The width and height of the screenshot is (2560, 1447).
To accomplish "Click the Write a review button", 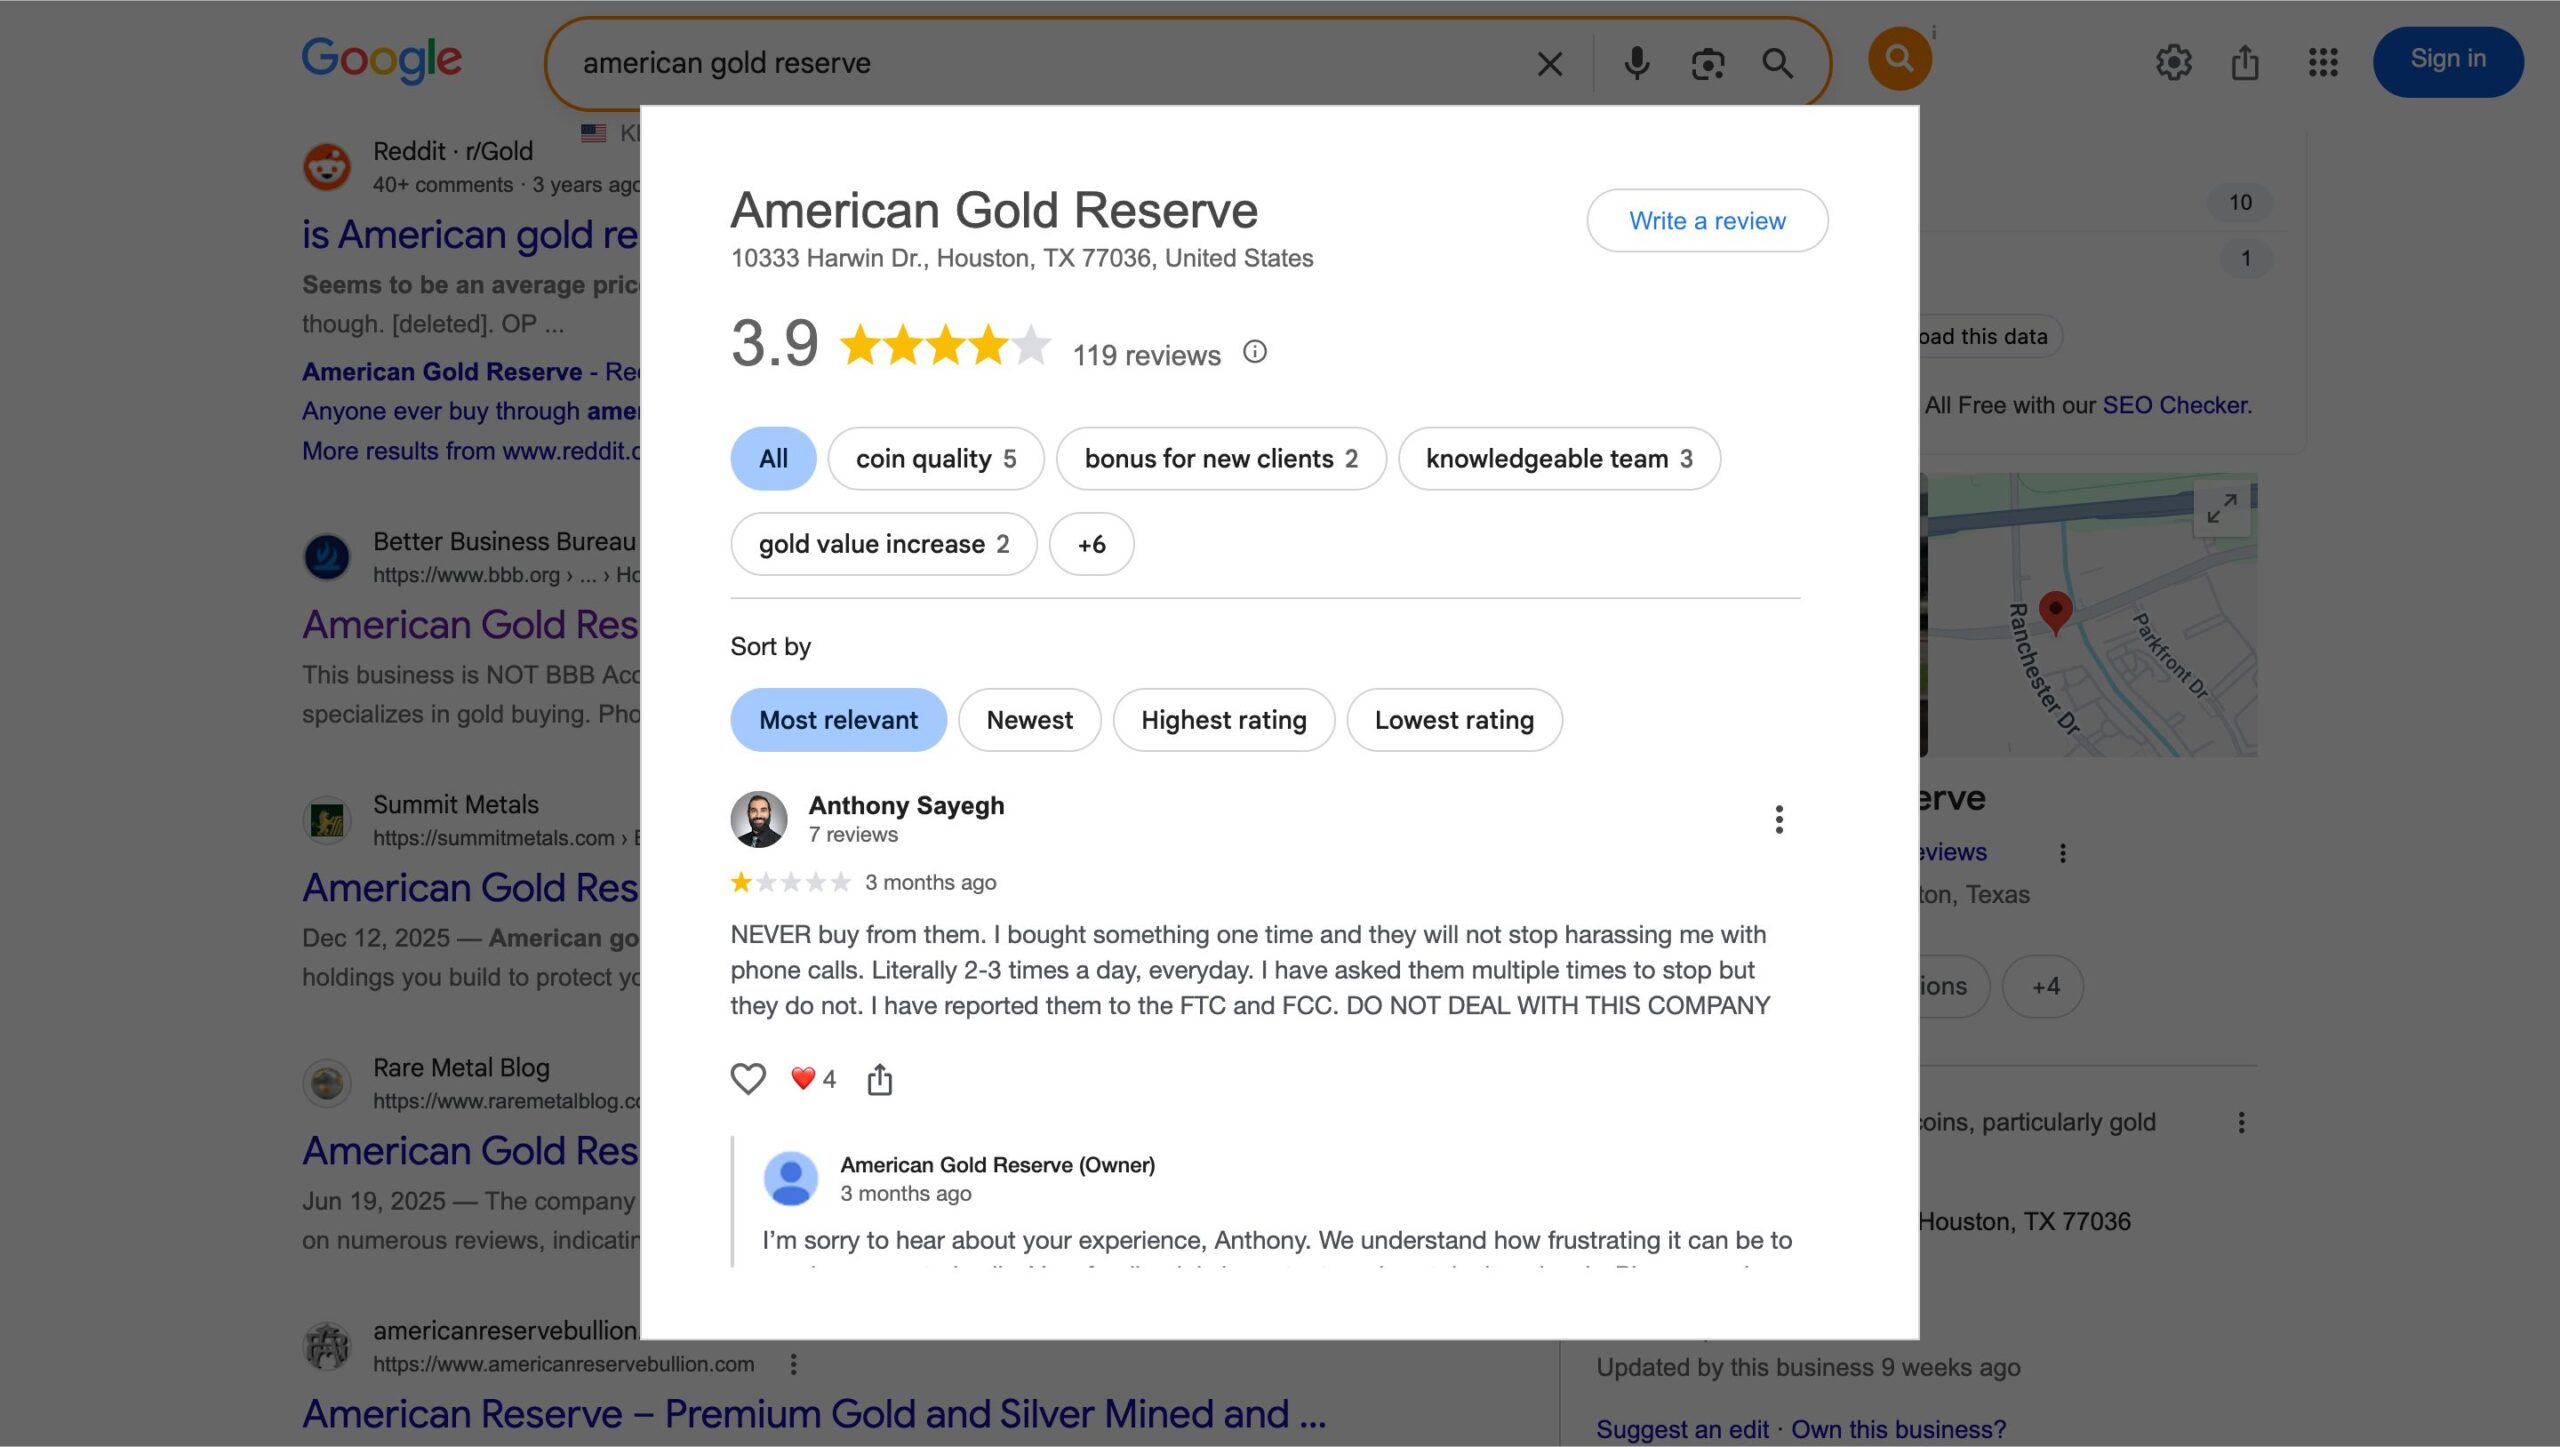I will 1707,220.
